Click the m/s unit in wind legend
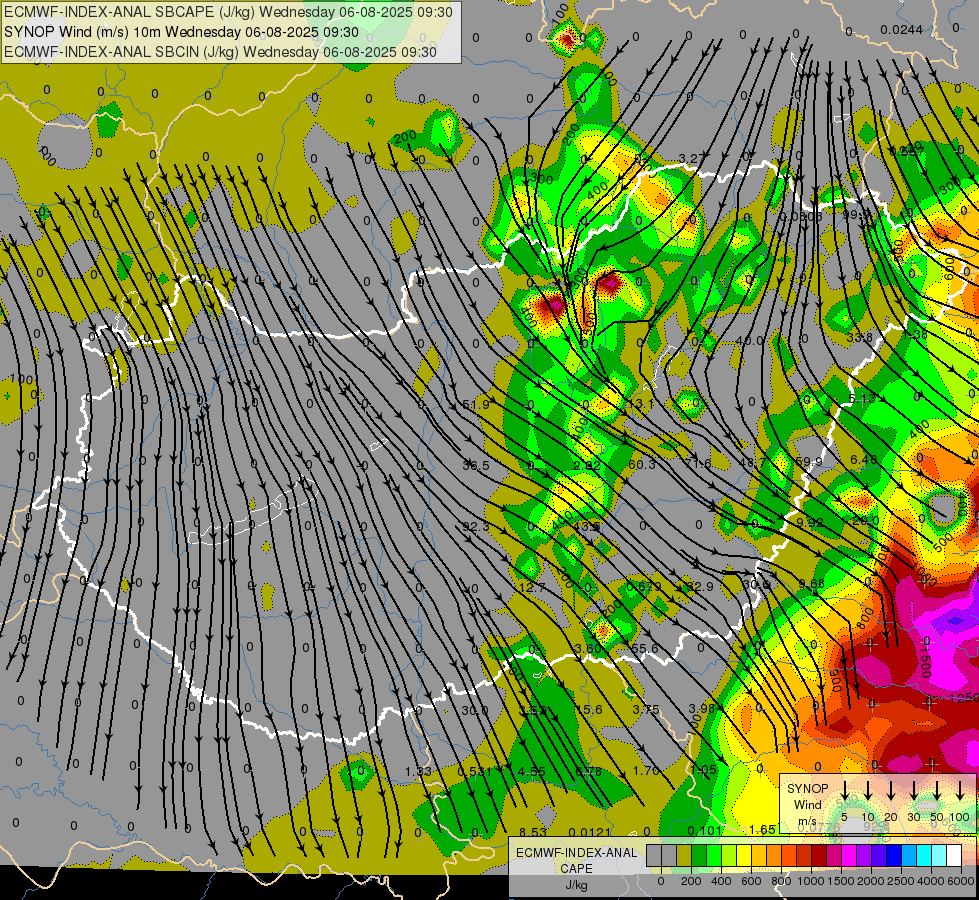The width and height of the screenshot is (979, 900). (807, 821)
